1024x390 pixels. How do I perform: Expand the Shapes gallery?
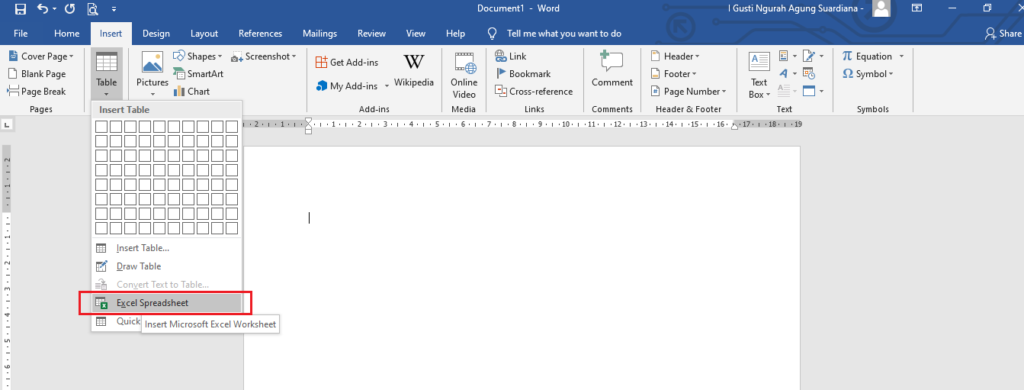click(x=198, y=56)
